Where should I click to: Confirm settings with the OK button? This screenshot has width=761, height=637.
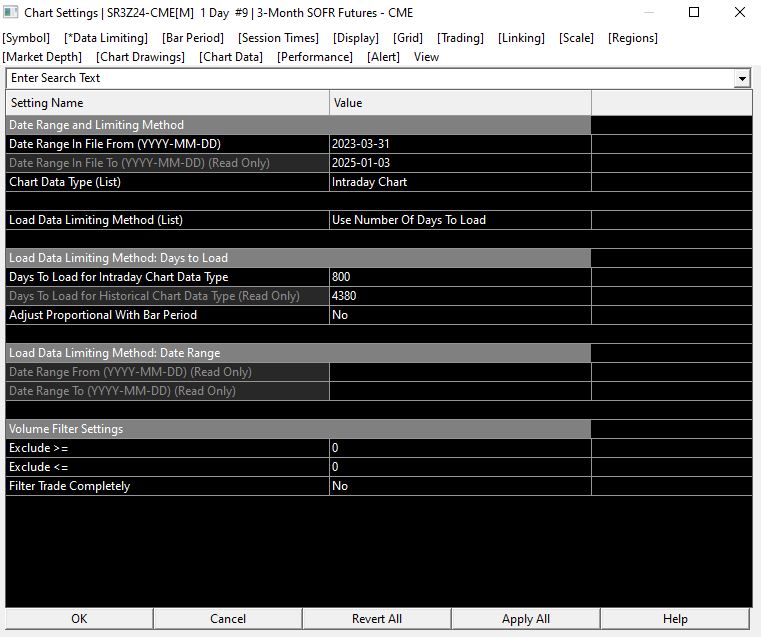tap(79, 619)
